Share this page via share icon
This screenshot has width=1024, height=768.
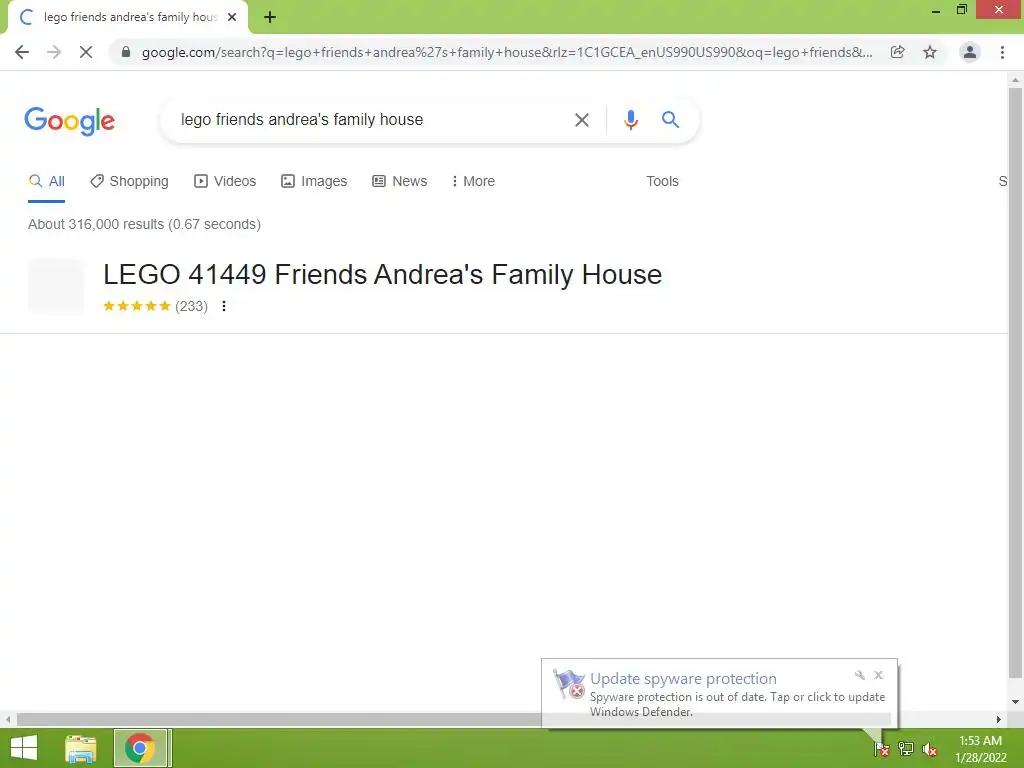pyautogui.click(x=898, y=52)
